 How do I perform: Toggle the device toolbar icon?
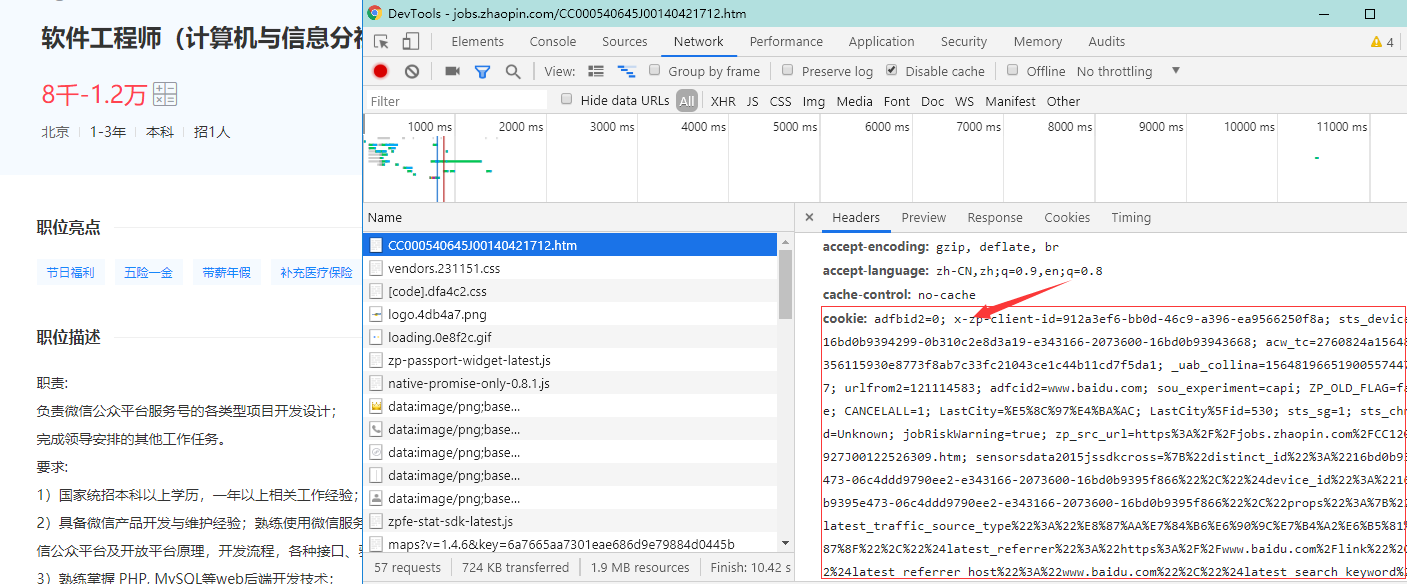pos(411,41)
